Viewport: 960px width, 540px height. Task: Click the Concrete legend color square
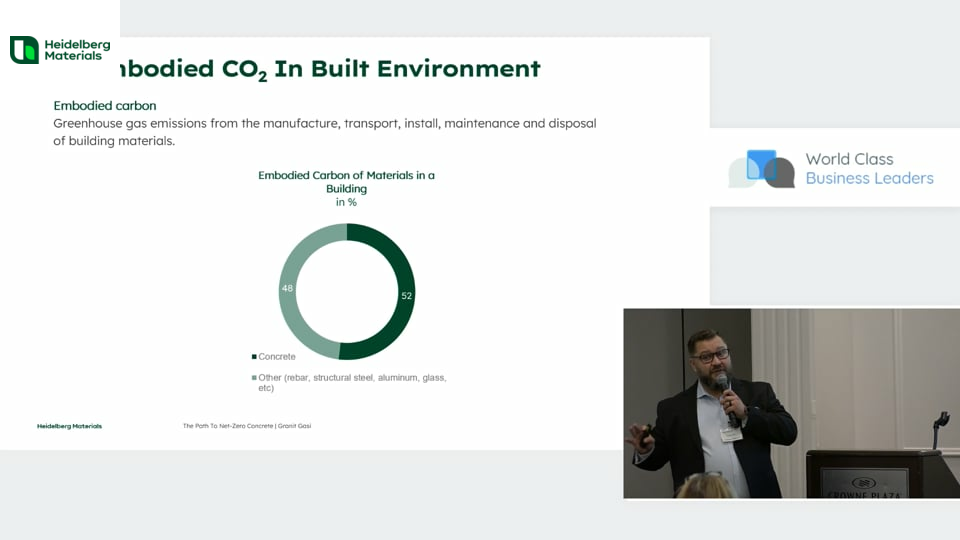(x=254, y=356)
